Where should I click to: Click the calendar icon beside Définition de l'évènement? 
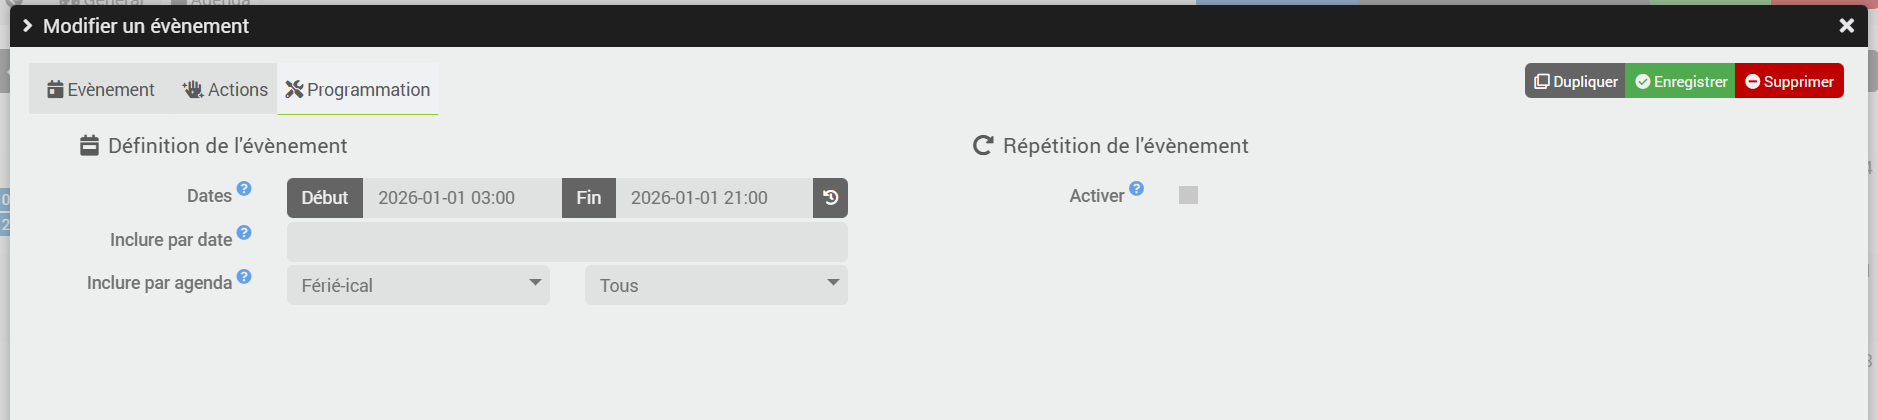pos(89,146)
